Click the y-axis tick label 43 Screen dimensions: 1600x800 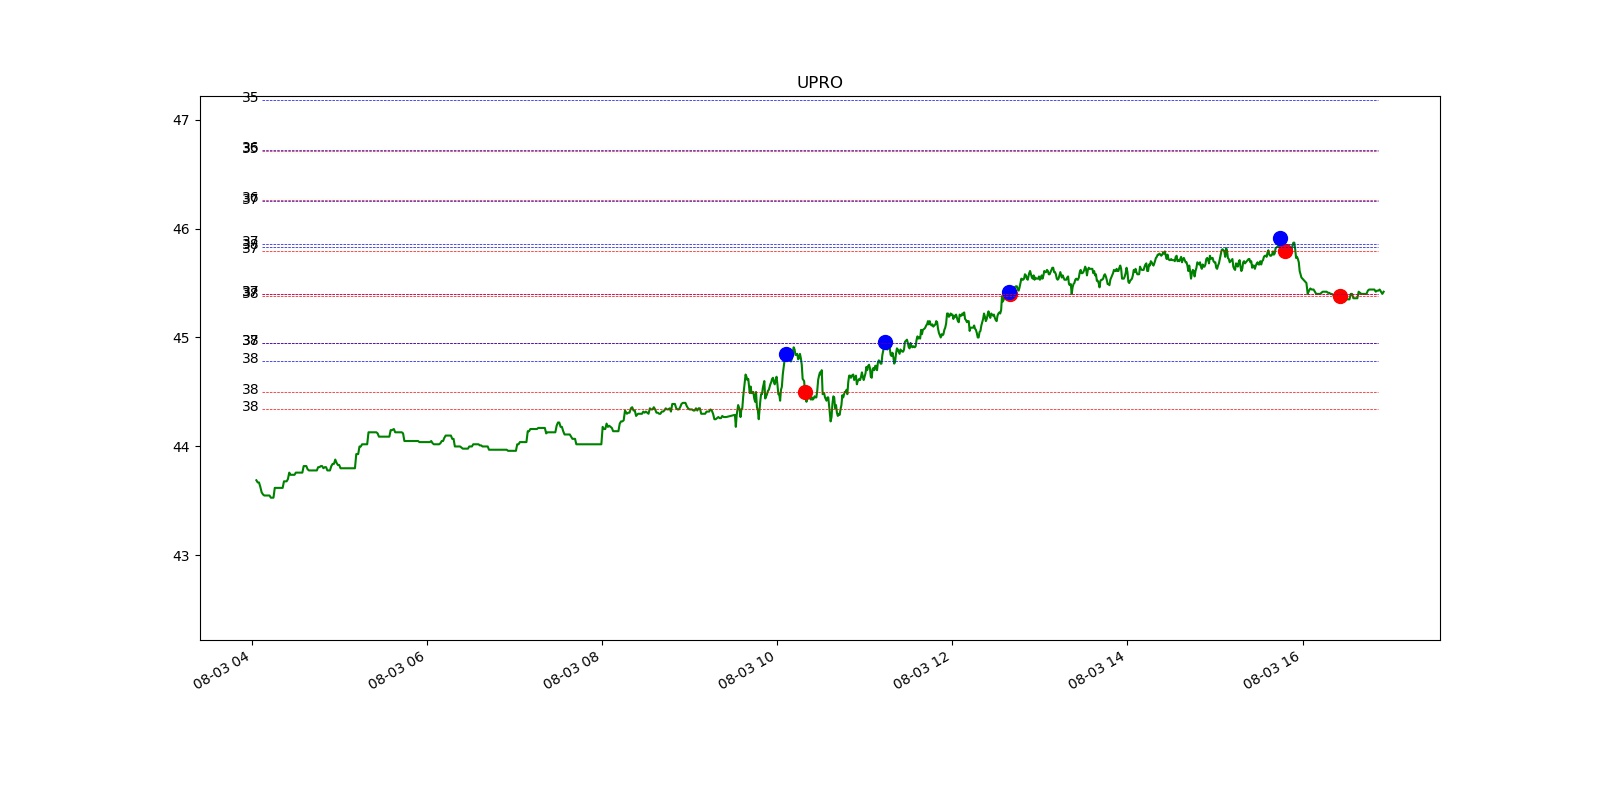click(x=181, y=556)
